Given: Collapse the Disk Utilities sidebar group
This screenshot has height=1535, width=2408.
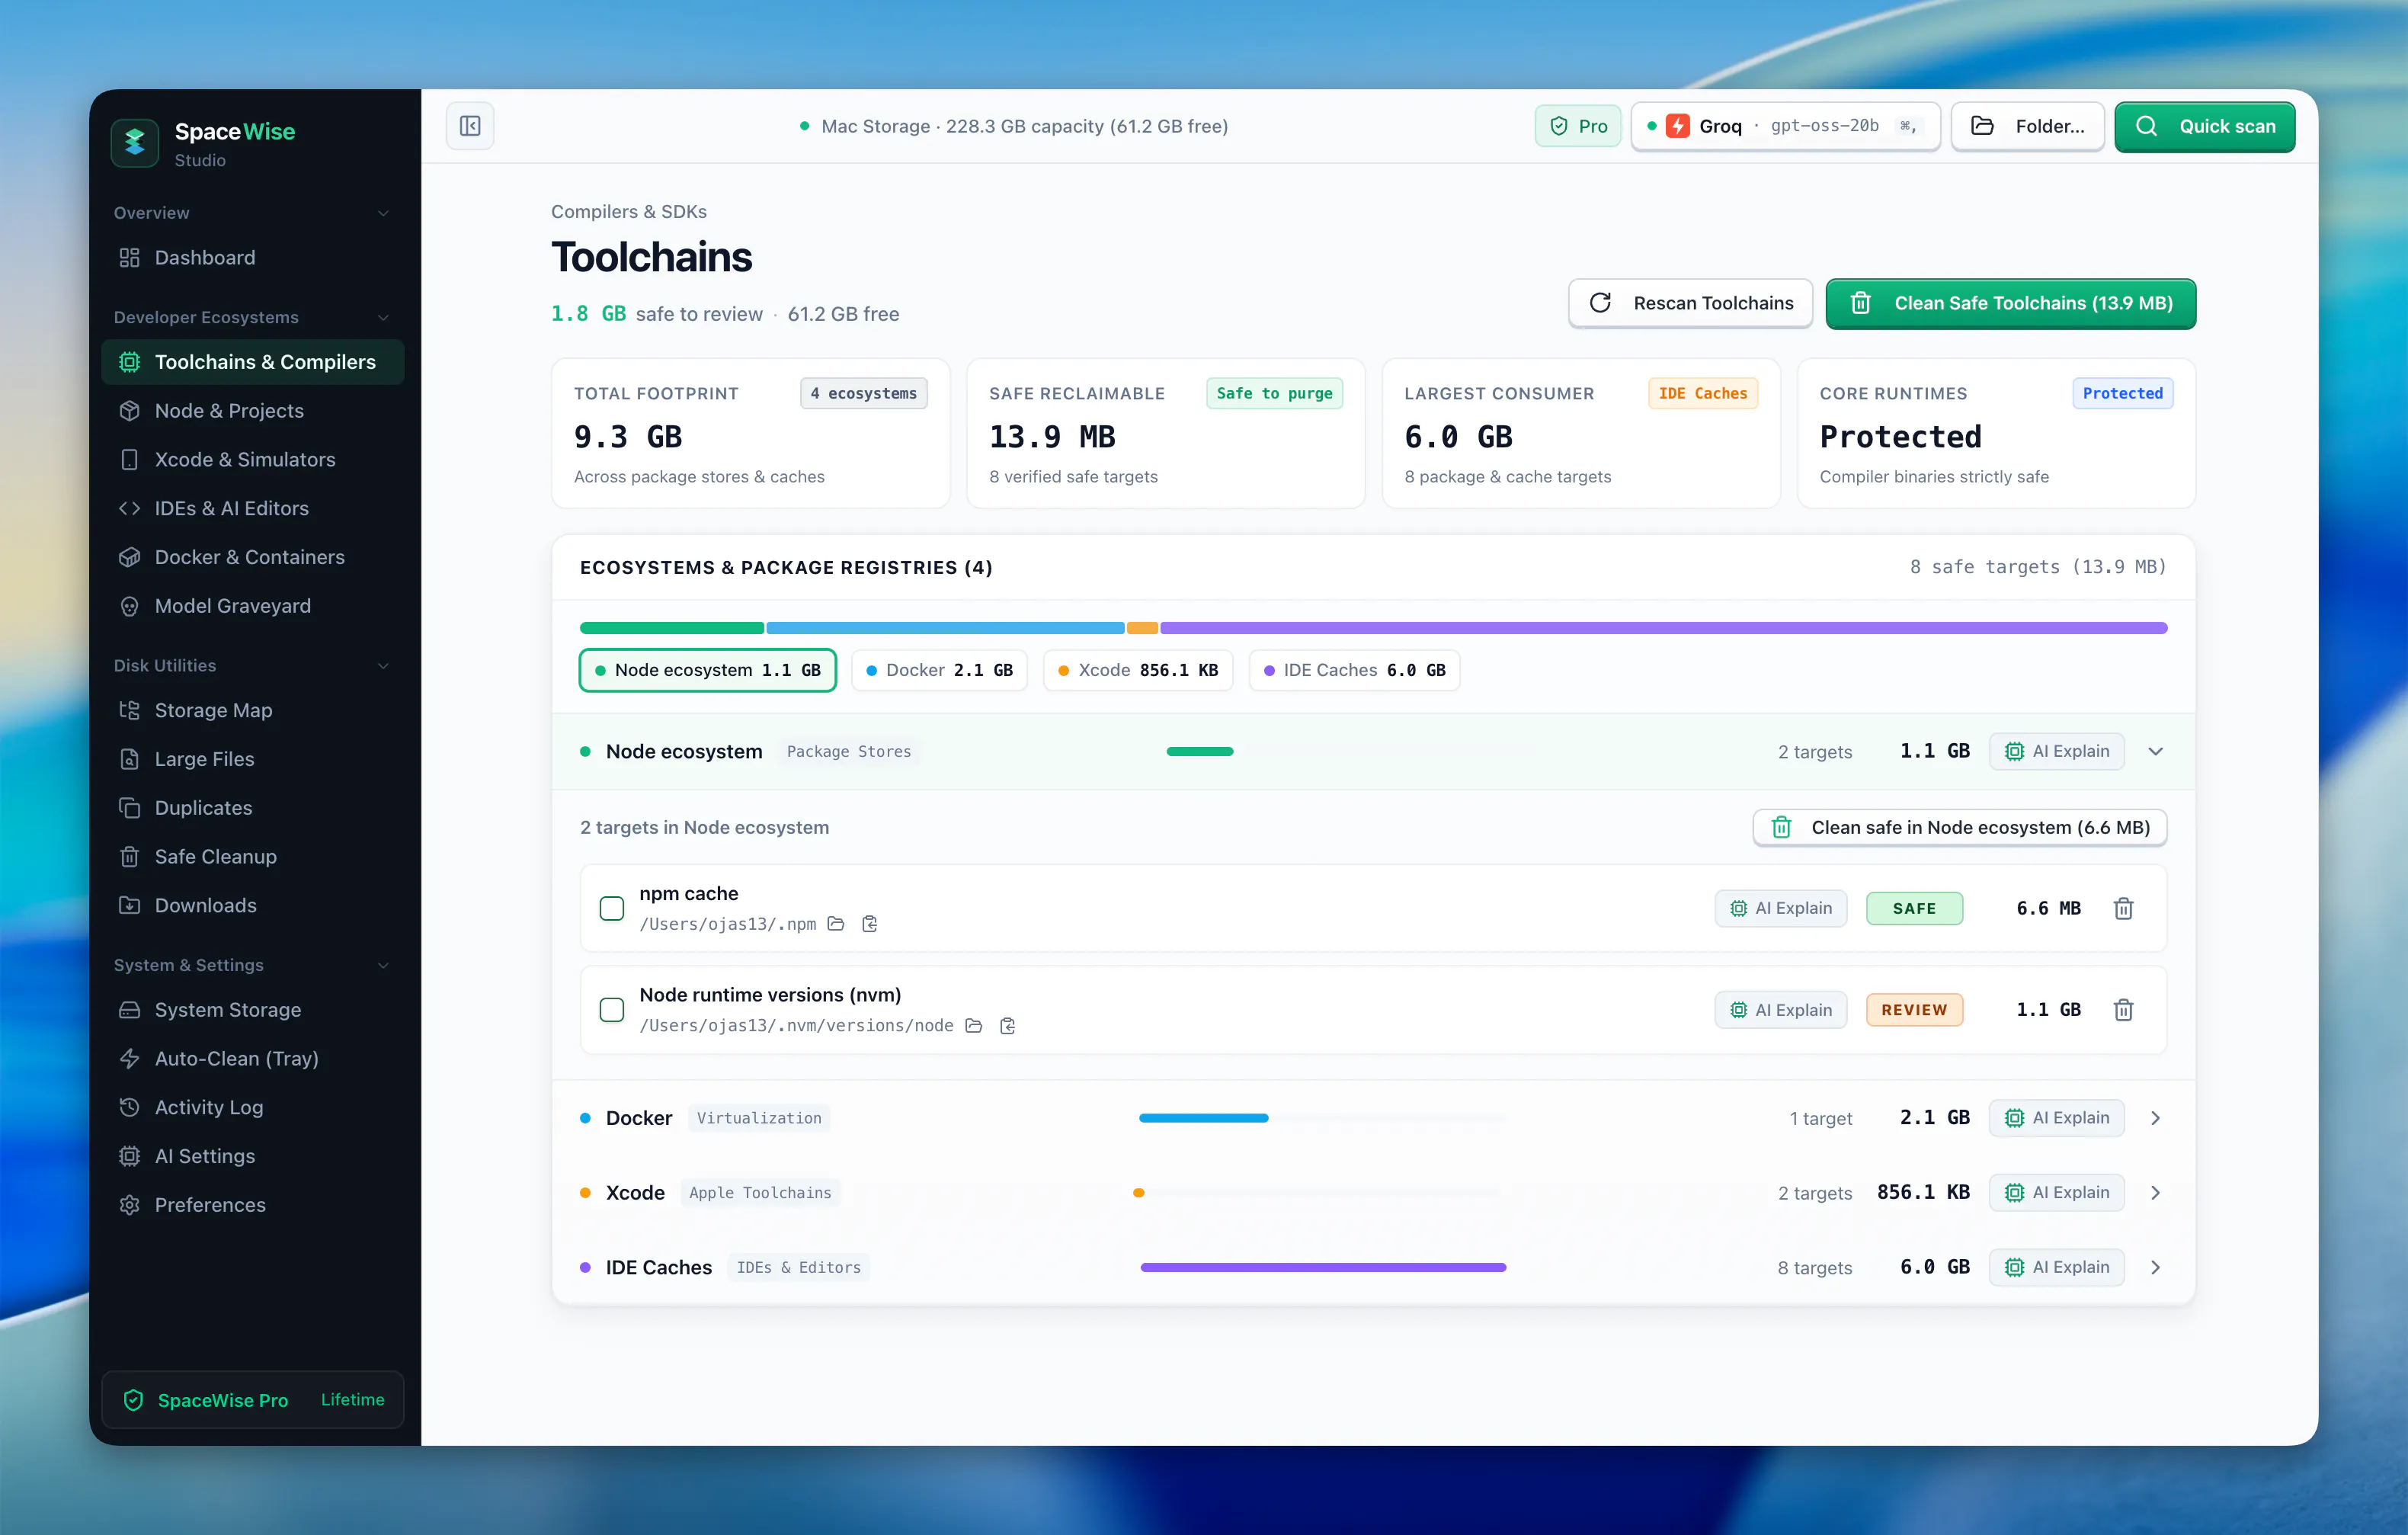Looking at the screenshot, I should [383, 666].
